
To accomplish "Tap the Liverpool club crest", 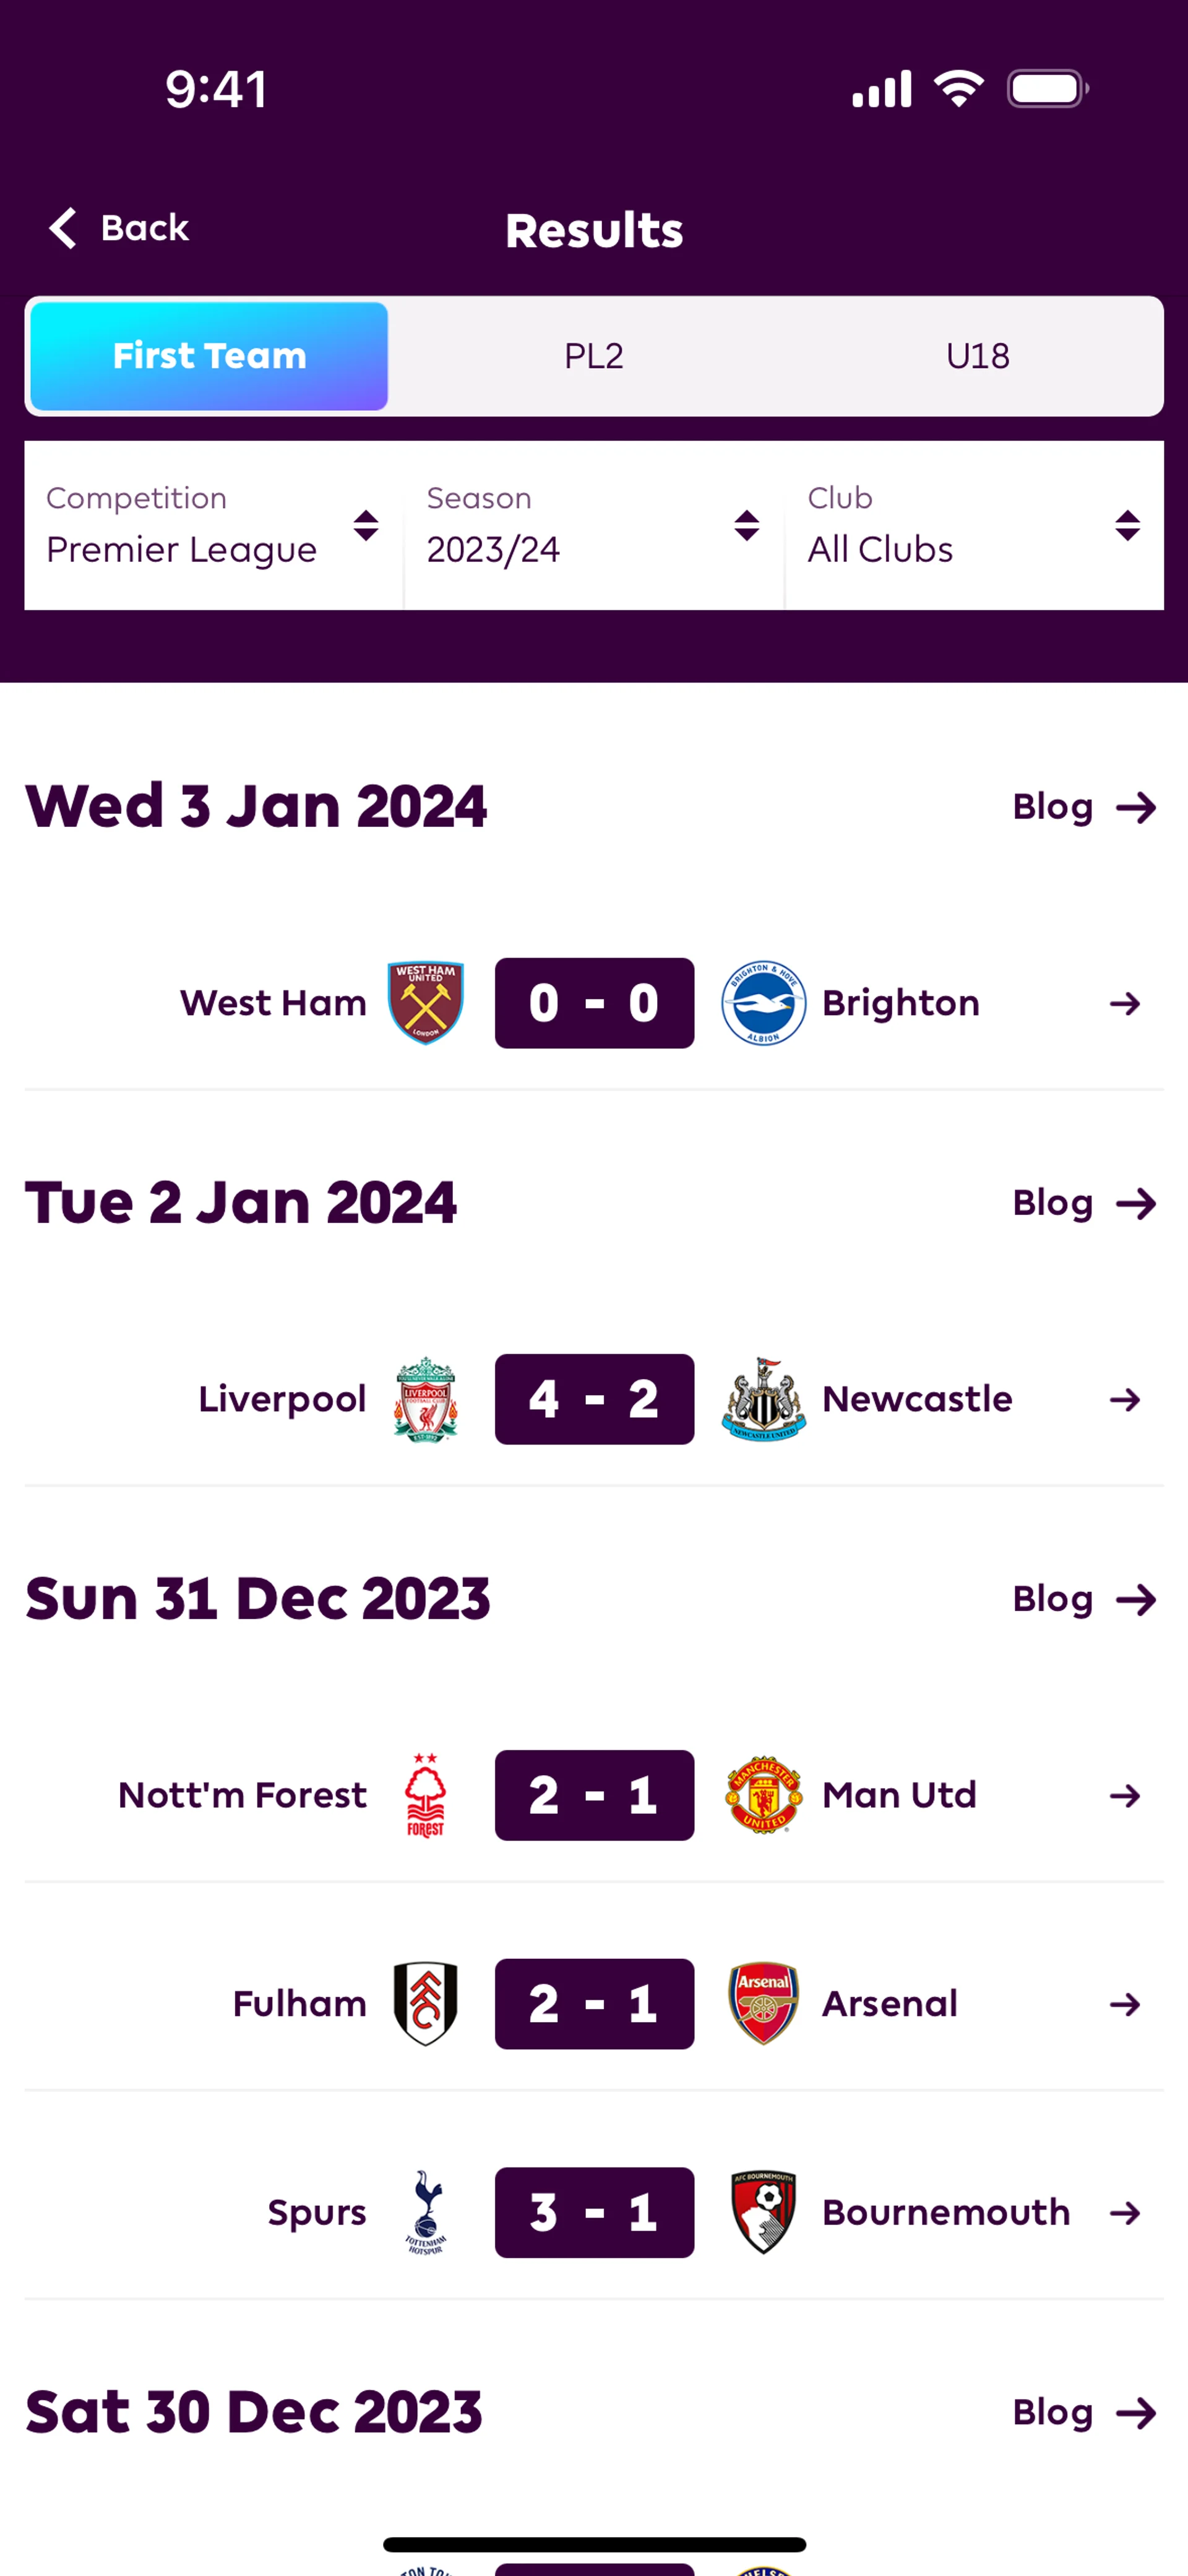I will [x=425, y=1399].
